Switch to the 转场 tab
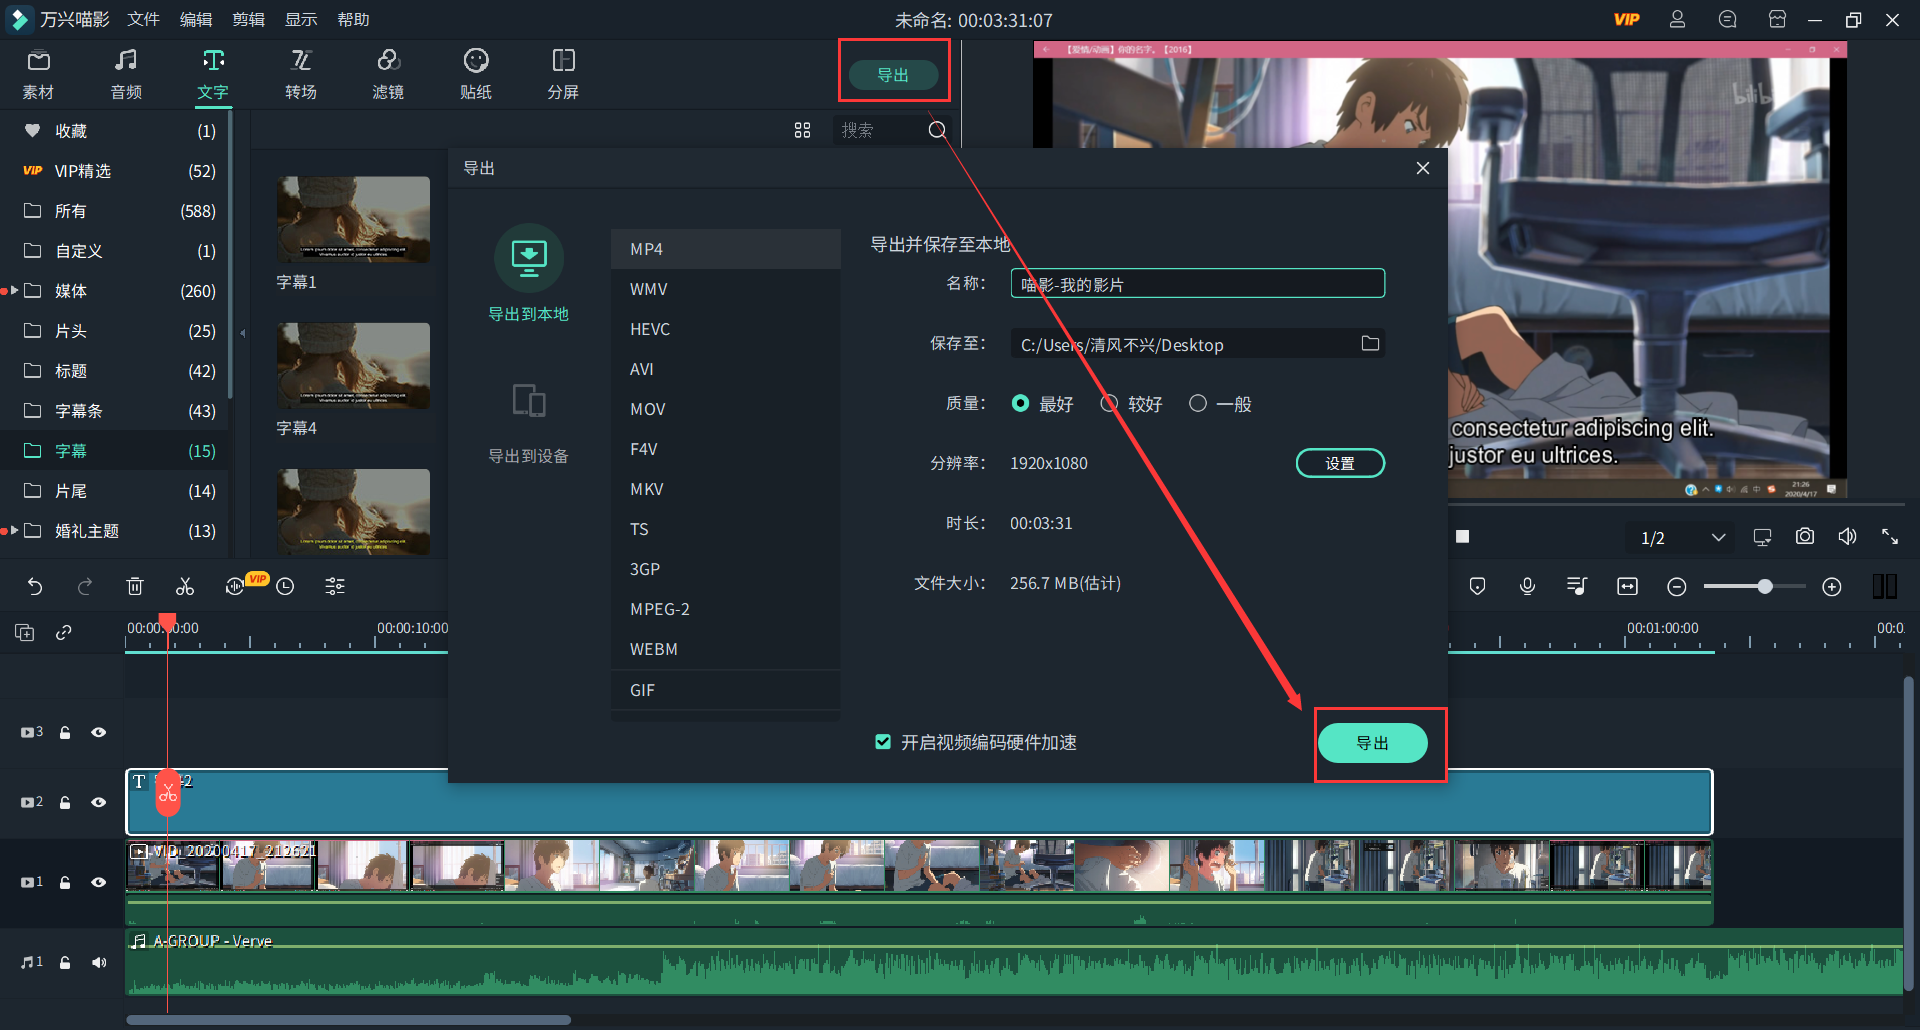This screenshot has width=1920, height=1030. tap(301, 74)
